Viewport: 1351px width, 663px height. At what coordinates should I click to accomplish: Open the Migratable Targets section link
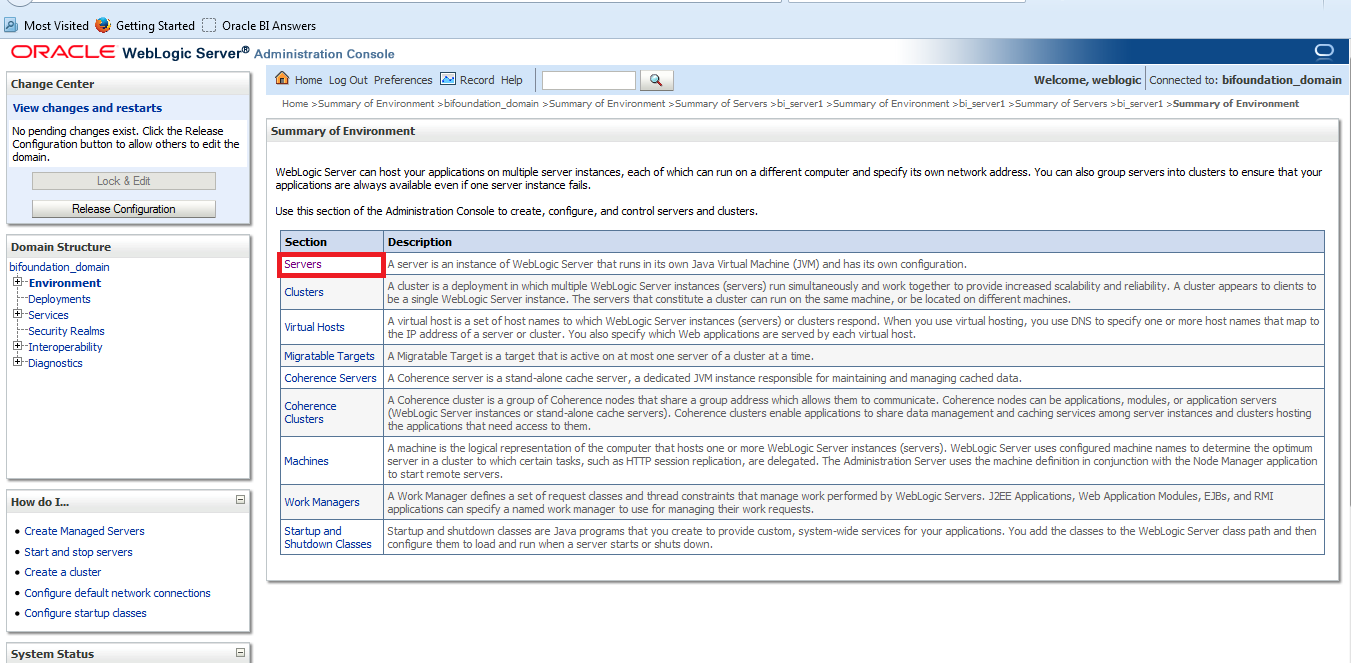[329, 356]
